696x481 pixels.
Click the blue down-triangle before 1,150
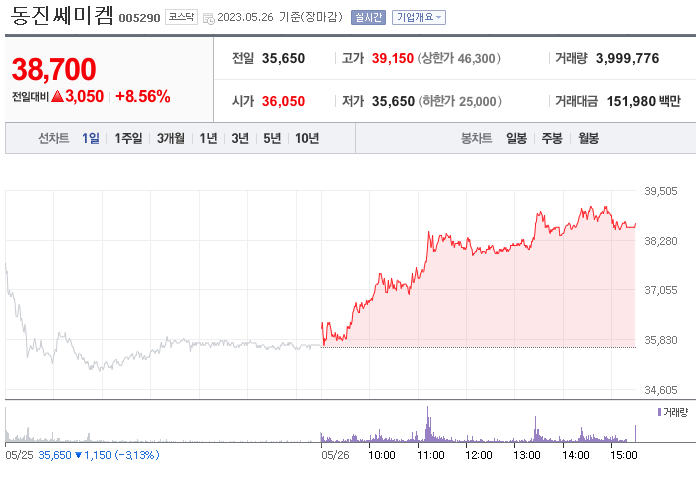(79, 455)
